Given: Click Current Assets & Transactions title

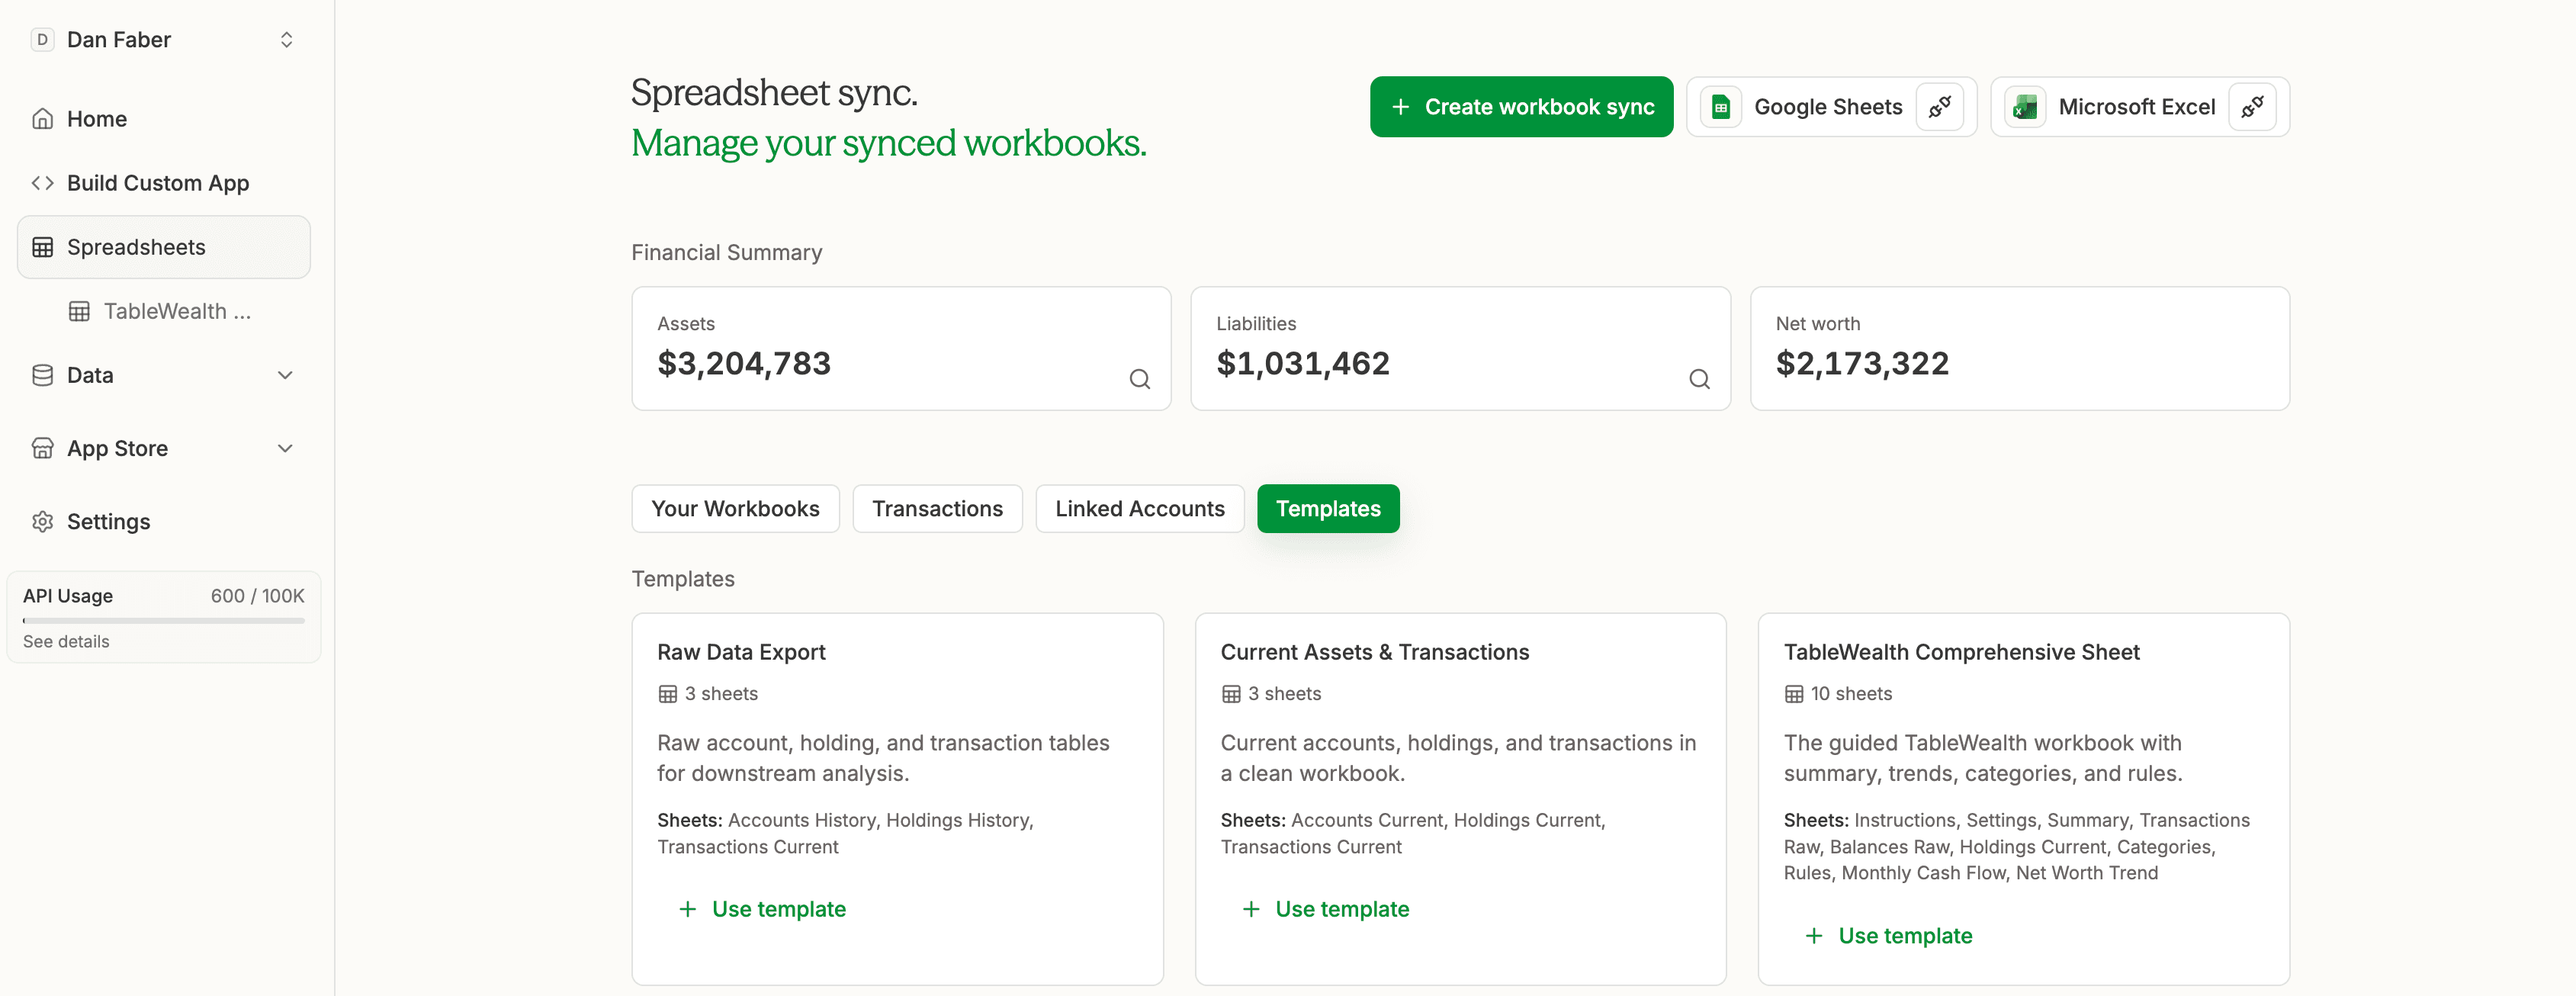Looking at the screenshot, I should coord(1375,652).
